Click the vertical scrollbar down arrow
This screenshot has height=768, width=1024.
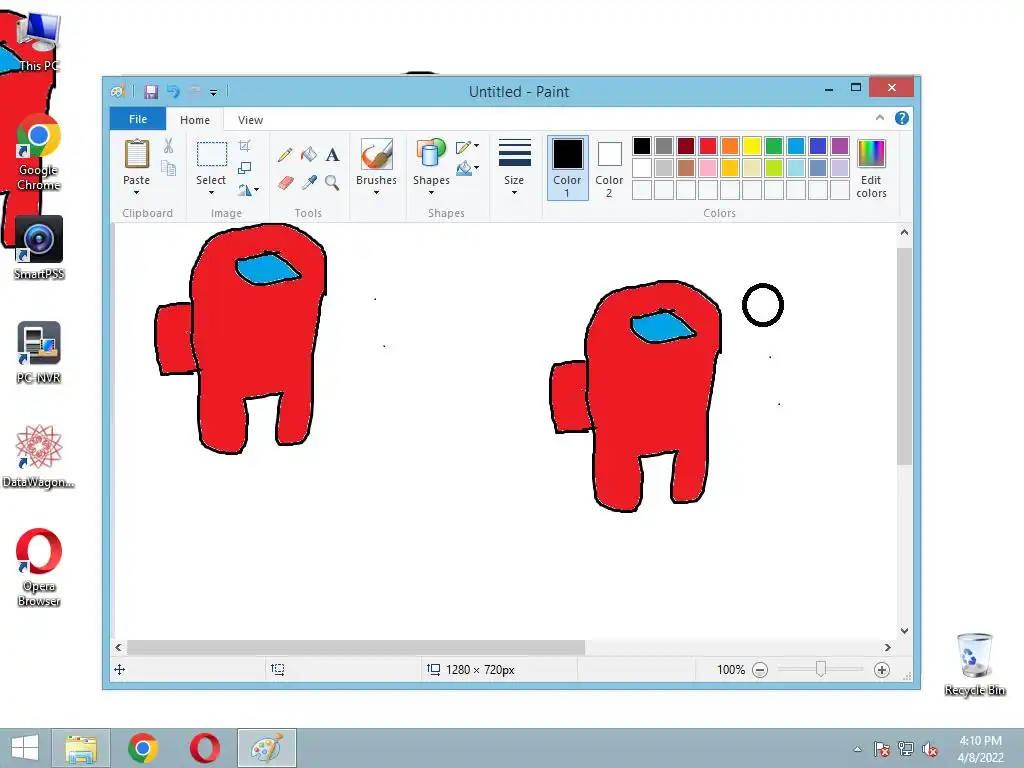[904, 631]
